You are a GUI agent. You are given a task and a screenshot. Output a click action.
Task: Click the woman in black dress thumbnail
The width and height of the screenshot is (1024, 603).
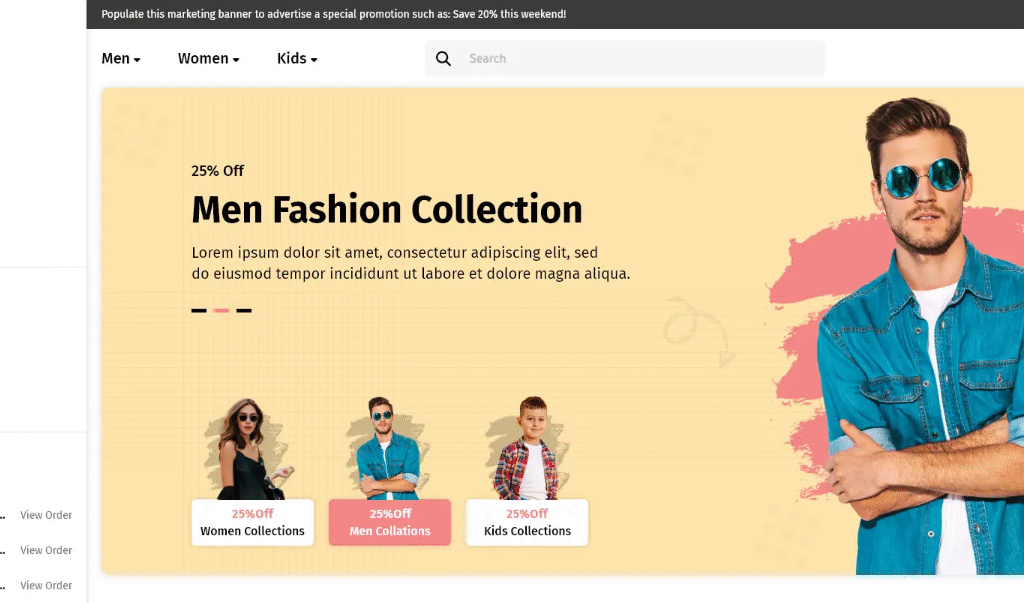[x=247, y=449]
